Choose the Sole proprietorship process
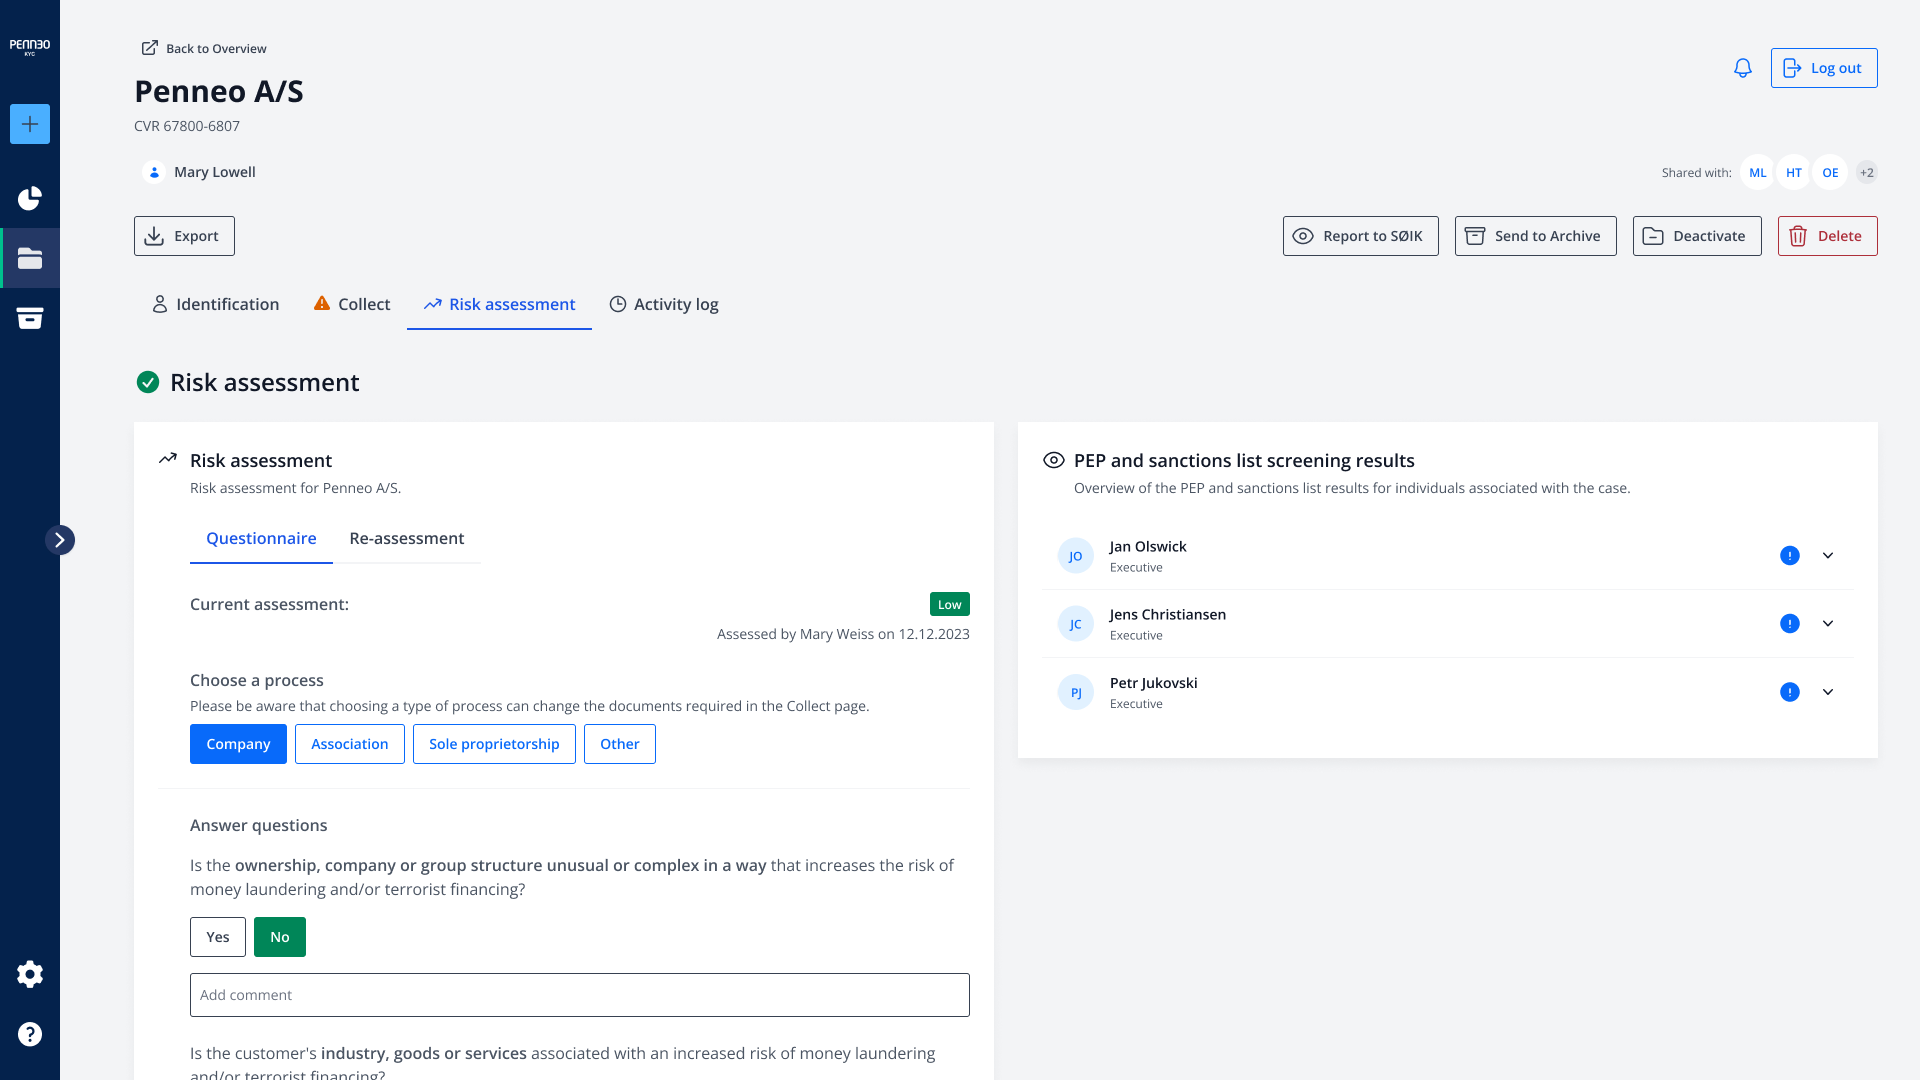This screenshot has width=1920, height=1080. click(494, 744)
